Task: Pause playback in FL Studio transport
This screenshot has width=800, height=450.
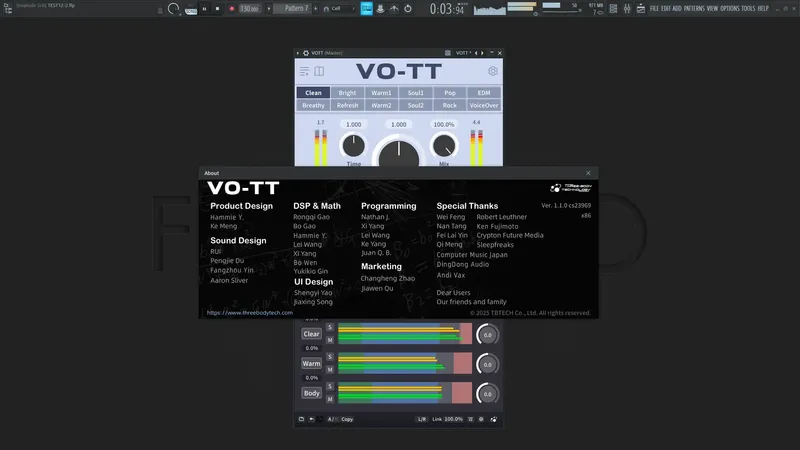Action: tap(204, 9)
